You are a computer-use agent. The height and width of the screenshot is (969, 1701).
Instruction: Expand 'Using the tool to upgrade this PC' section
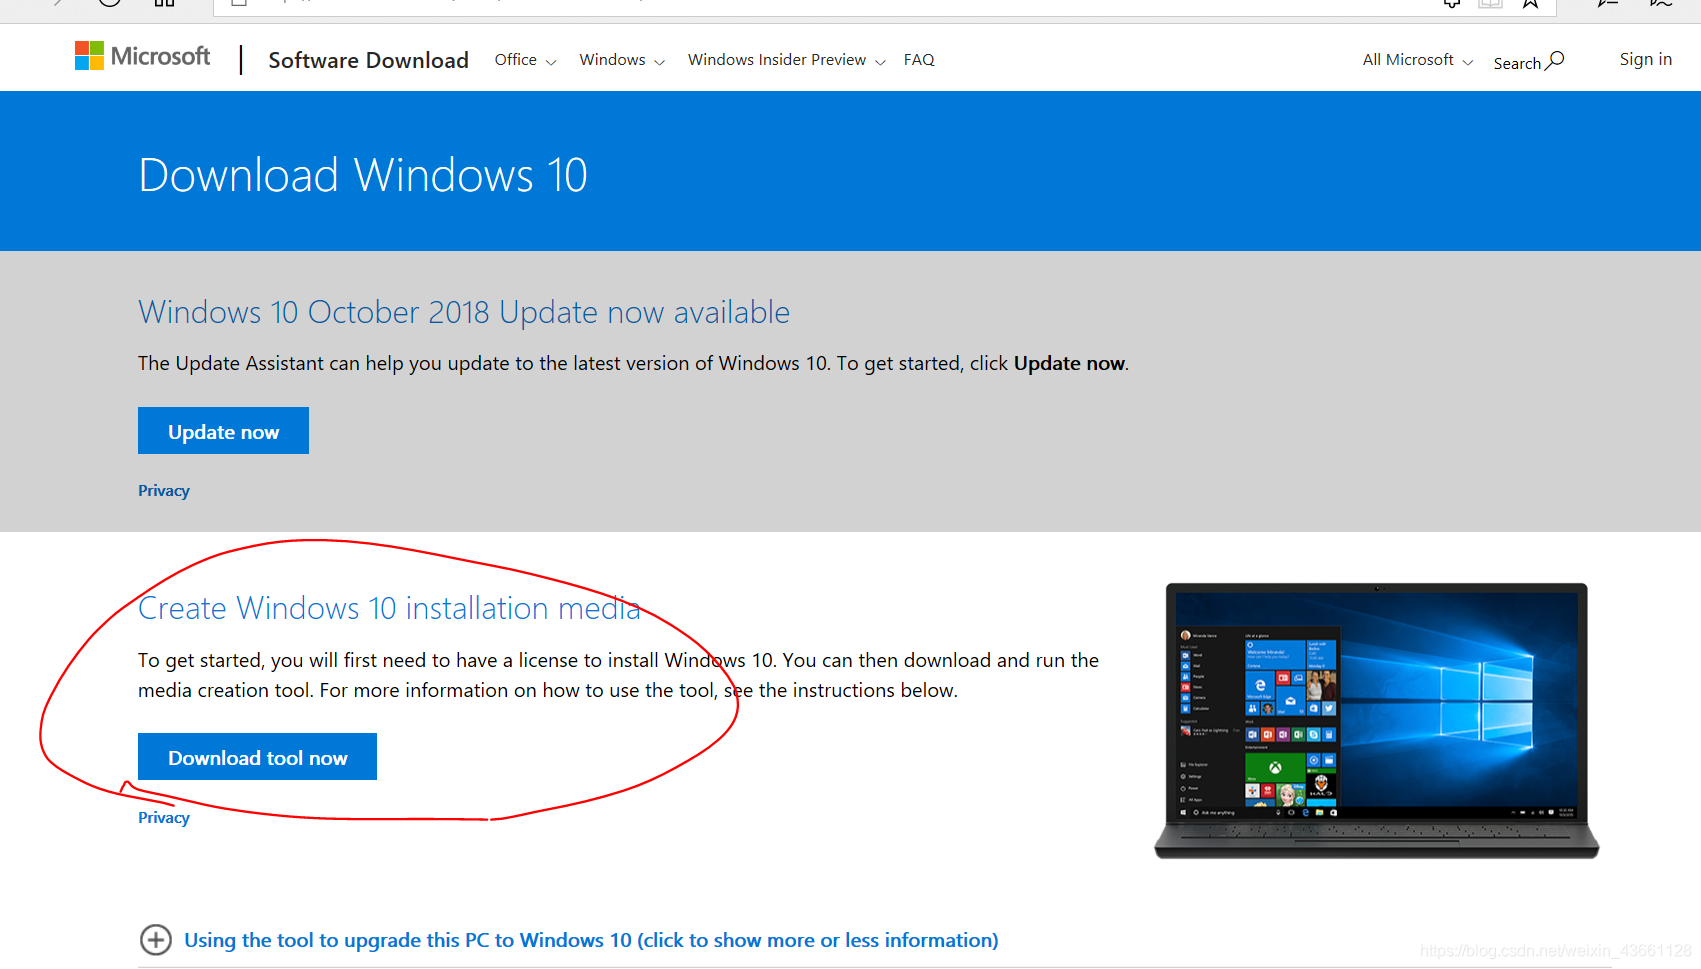pyautogui.click(x=568, y=940)
